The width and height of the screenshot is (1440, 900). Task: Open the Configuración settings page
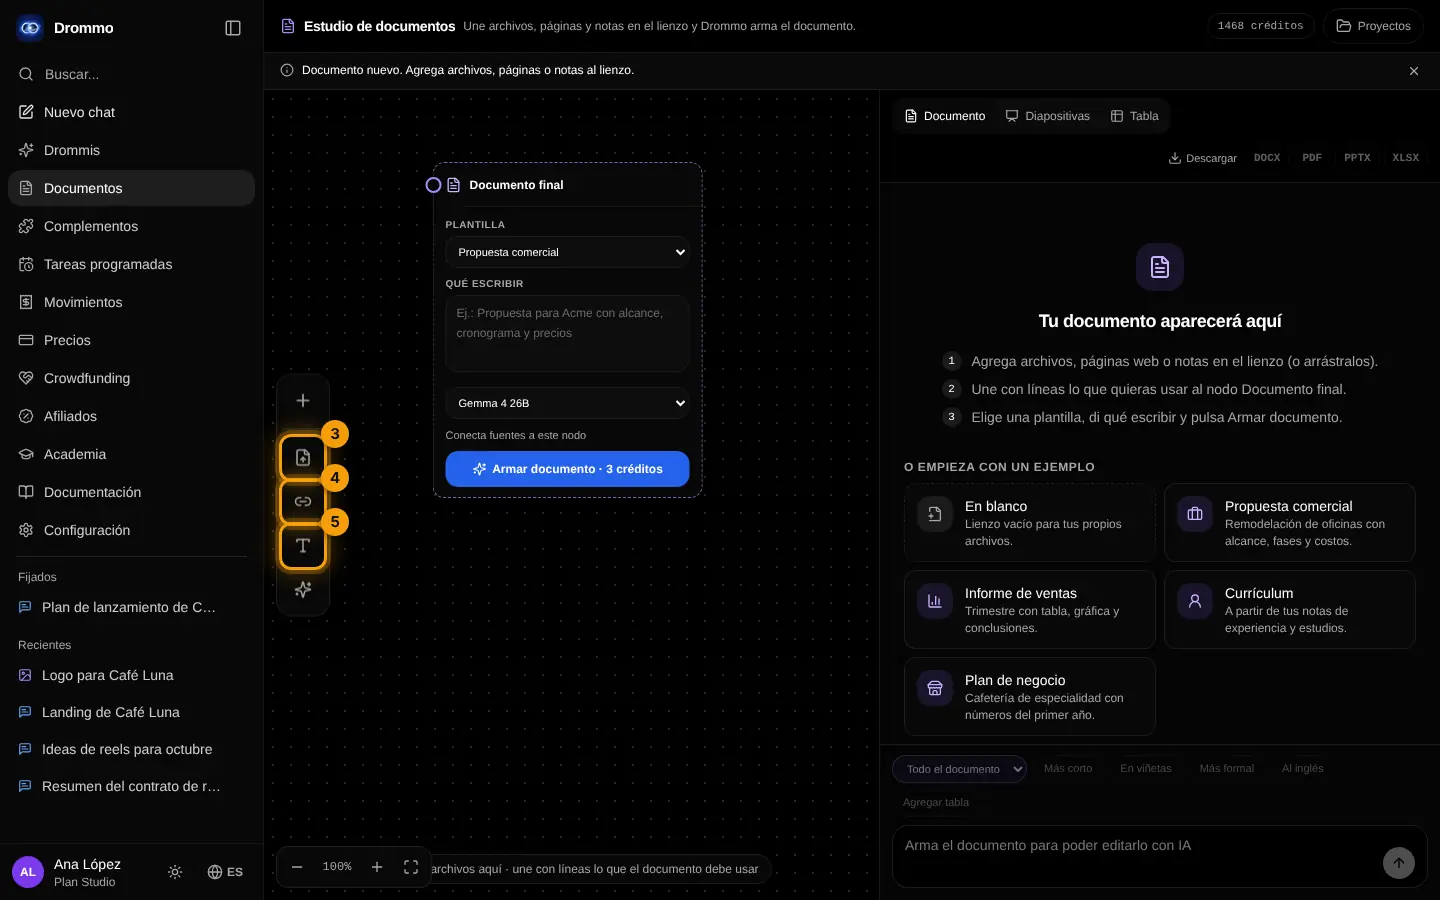click(131, 530)
